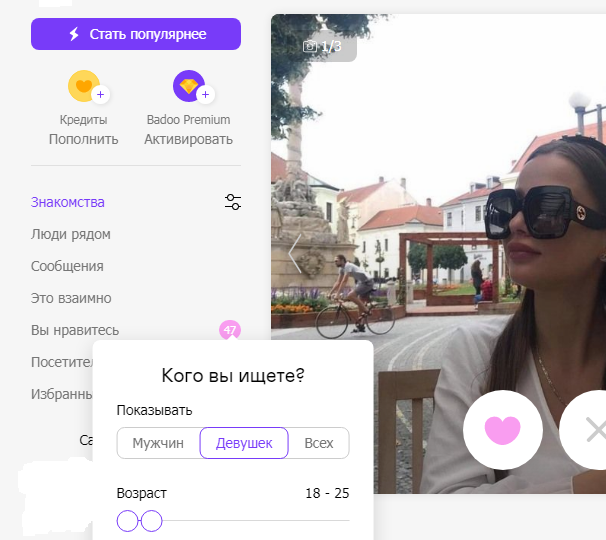
Task: Select Девушек in the filter
Action: pyautogui.click(x=244, y=443)
